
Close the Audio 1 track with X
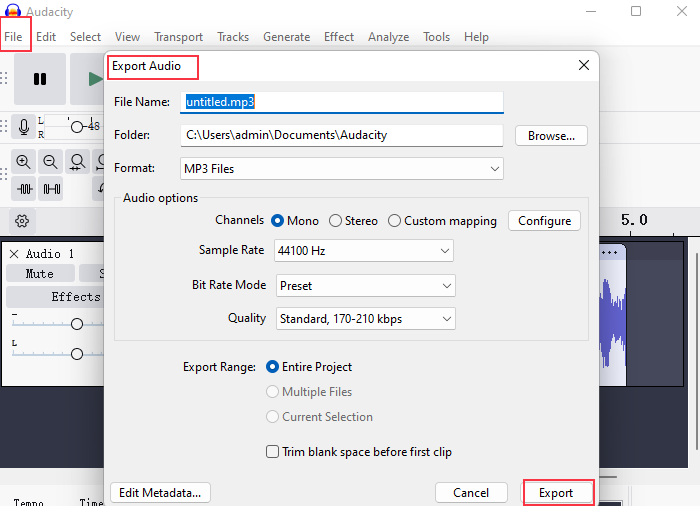[14, 254]
